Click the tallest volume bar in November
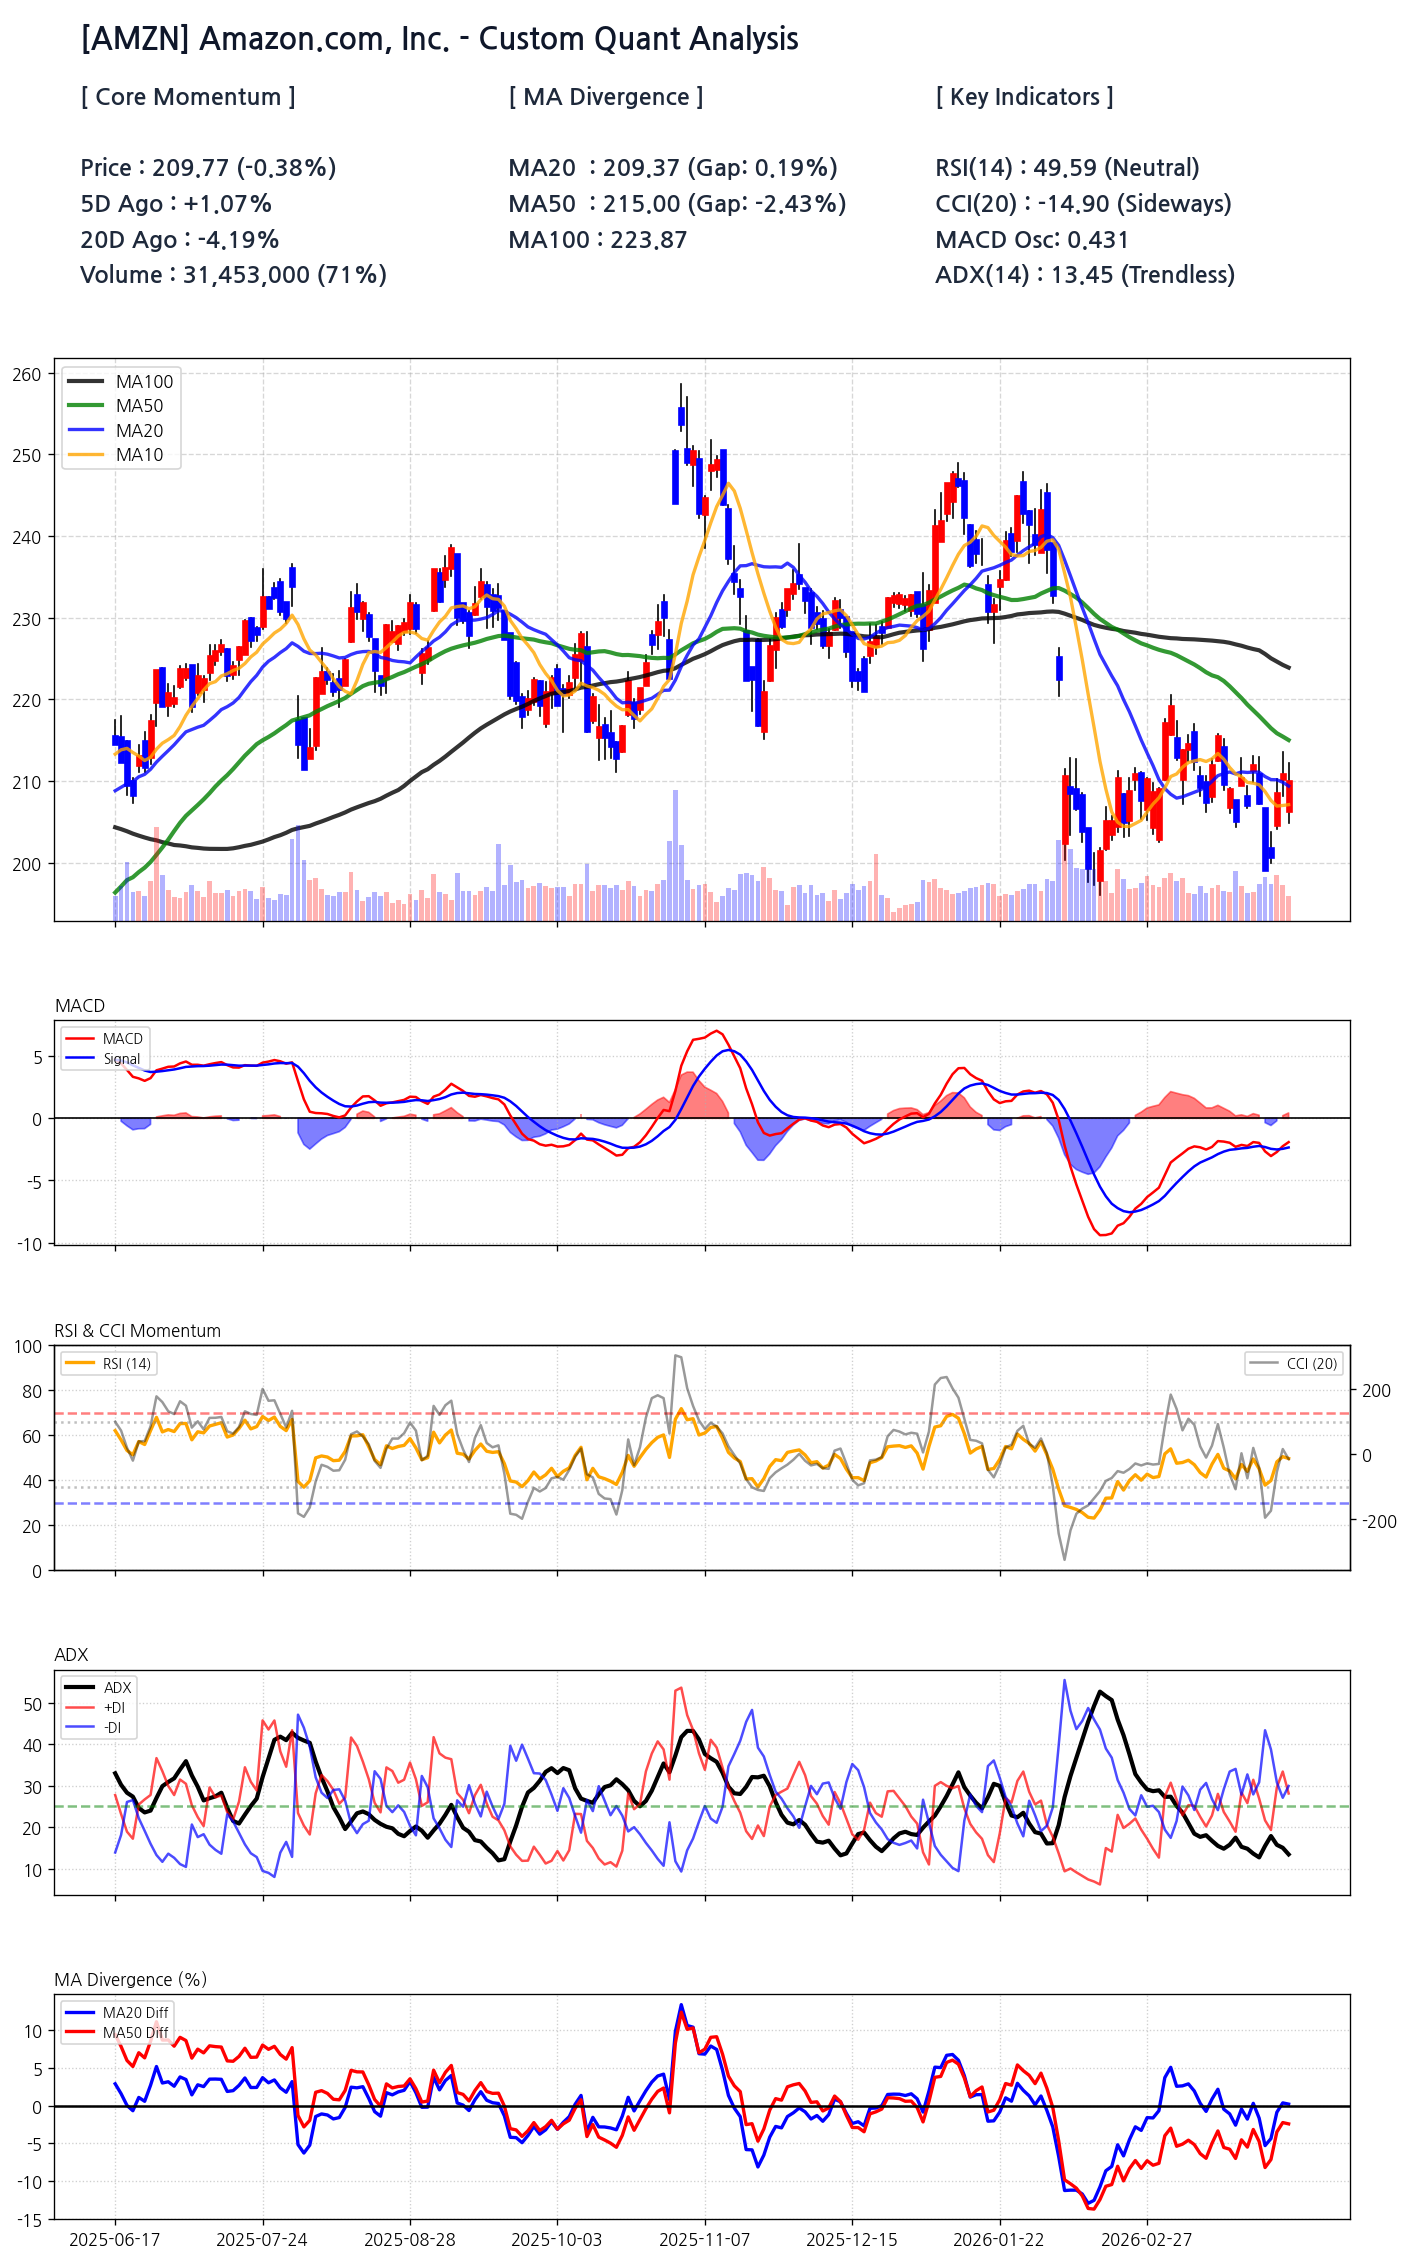The width and height of the screenshot is (1409, 2259). pyautogui.click(x=675, y=855)
